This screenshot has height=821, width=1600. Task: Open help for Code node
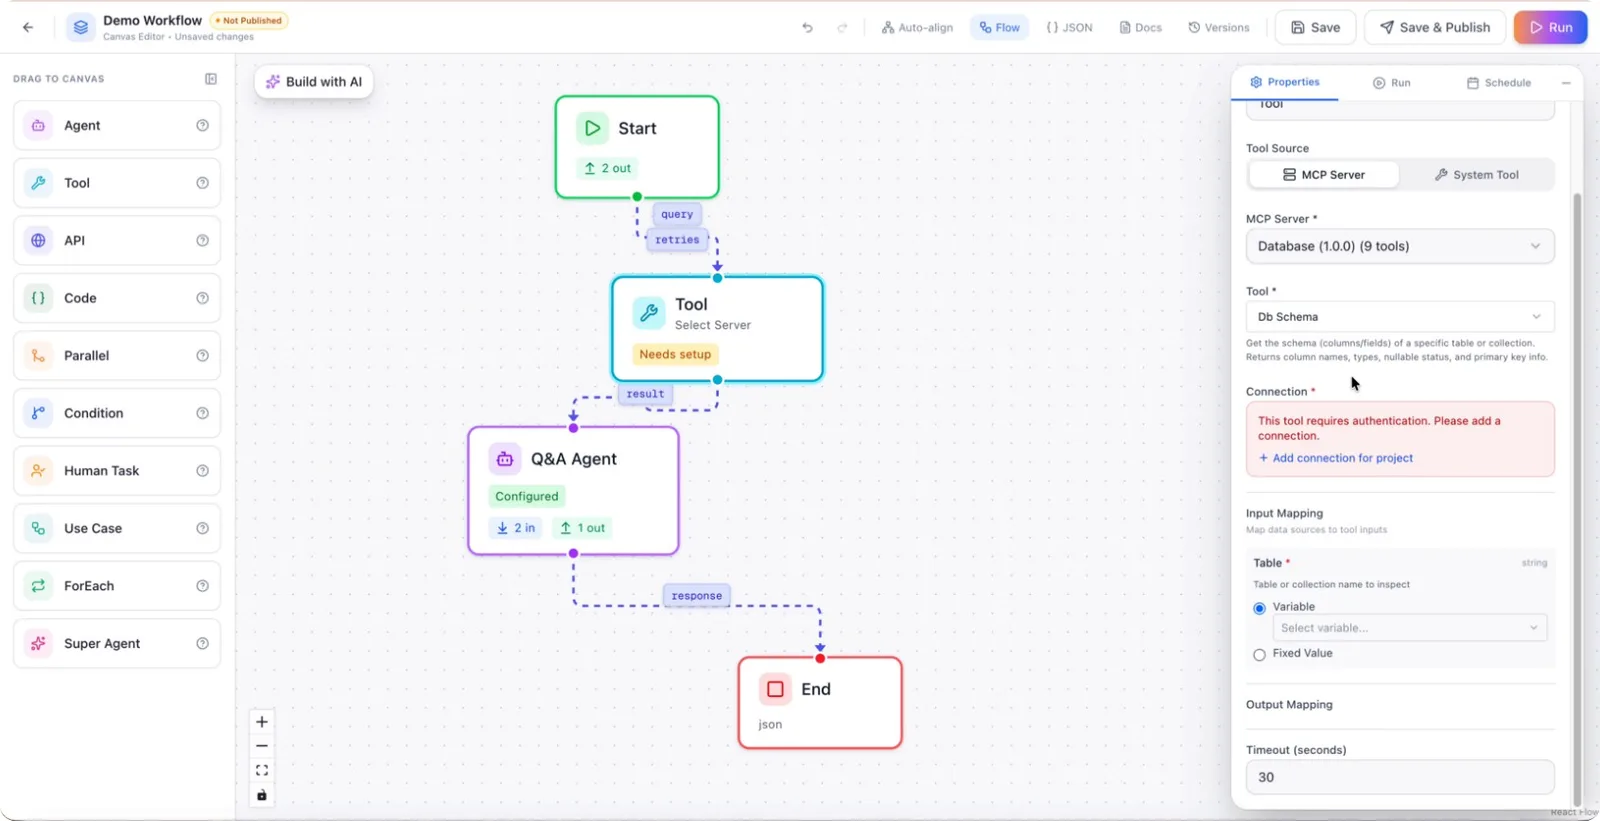click(x=202, y=298)
